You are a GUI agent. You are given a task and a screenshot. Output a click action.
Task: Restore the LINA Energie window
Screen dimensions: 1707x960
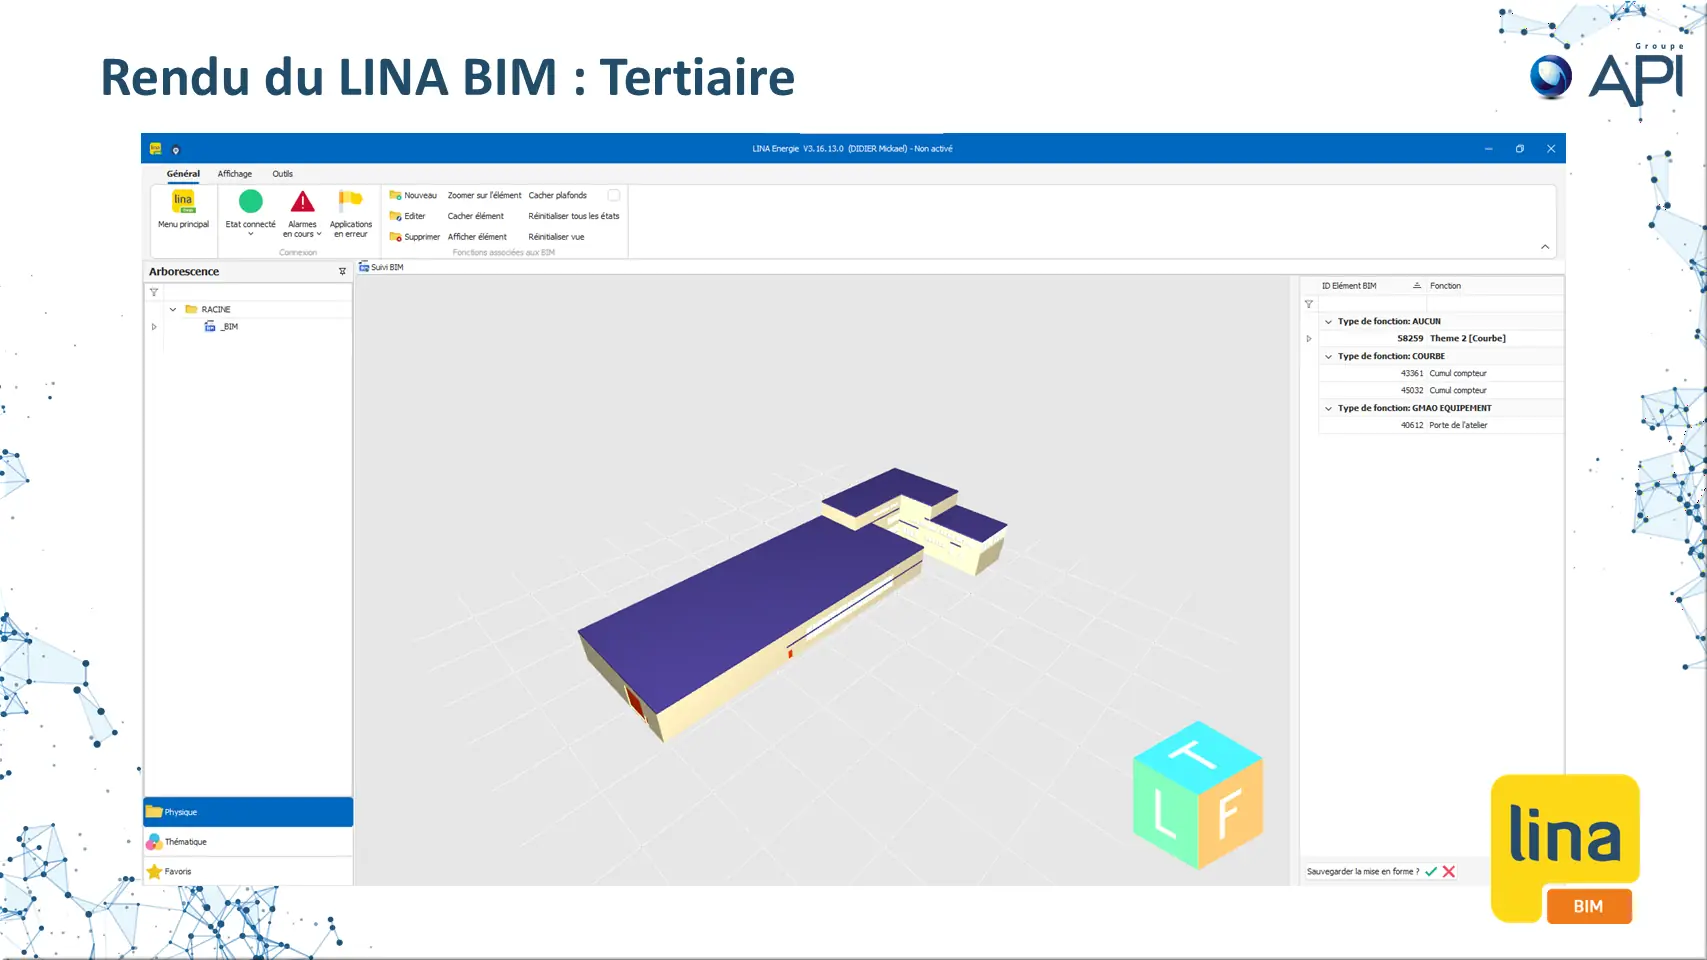pos(1519,149)
